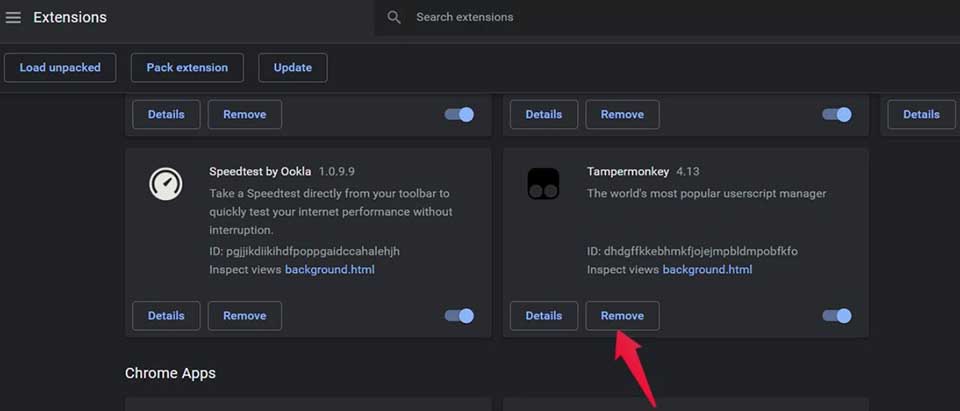The image size is (960, 411).
Task: Click Speedtest version 1.0.9.9
Action: [336, 172]
